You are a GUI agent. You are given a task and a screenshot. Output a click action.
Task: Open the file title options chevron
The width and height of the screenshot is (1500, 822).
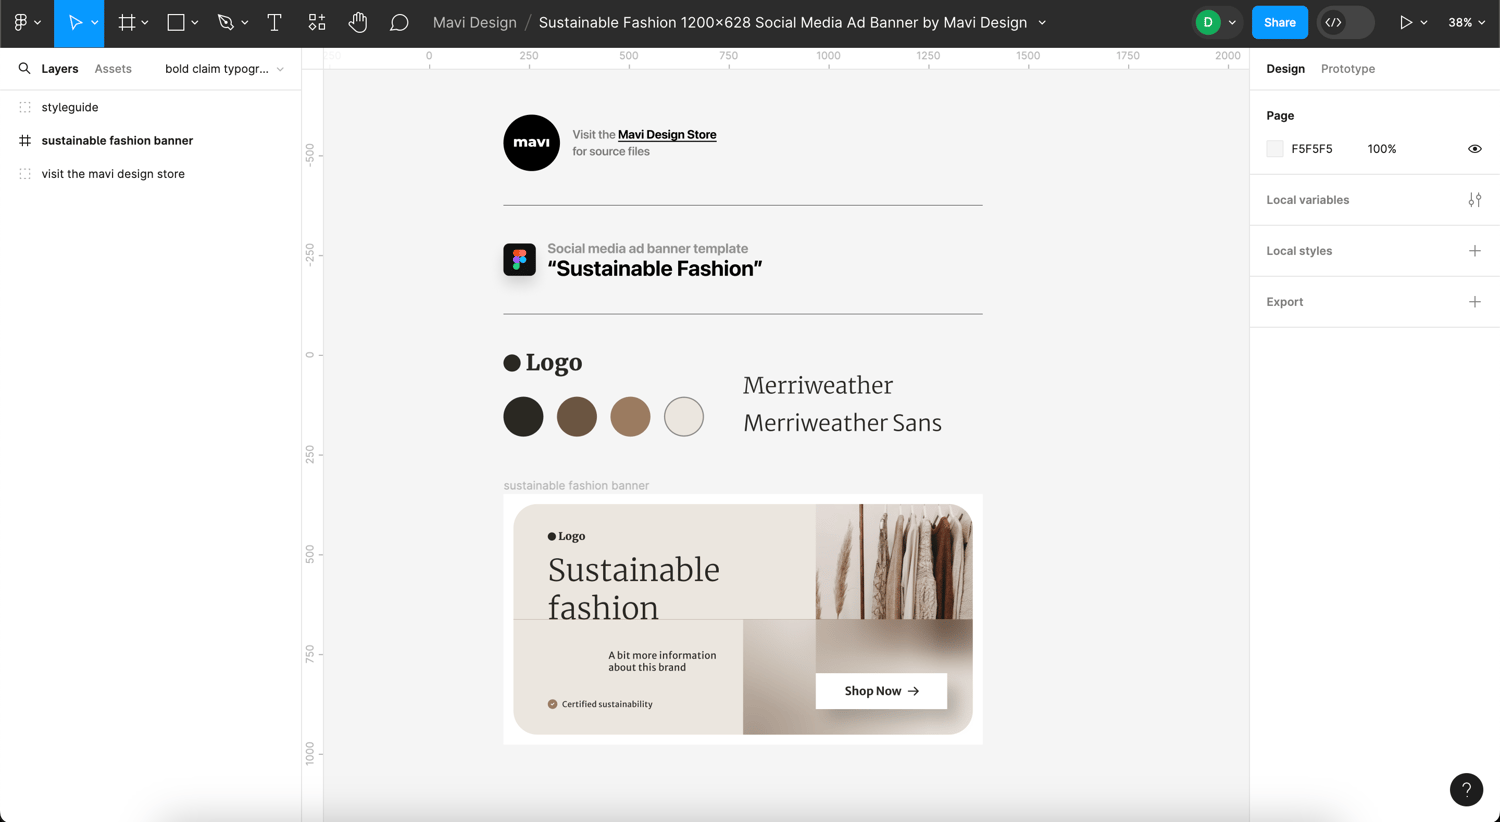[x=1042, y=22]
